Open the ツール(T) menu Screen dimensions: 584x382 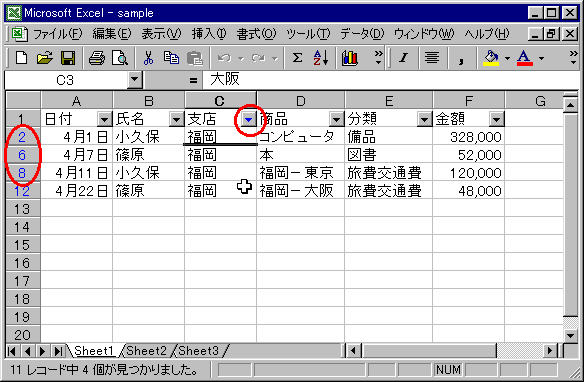tap(308, 34)
